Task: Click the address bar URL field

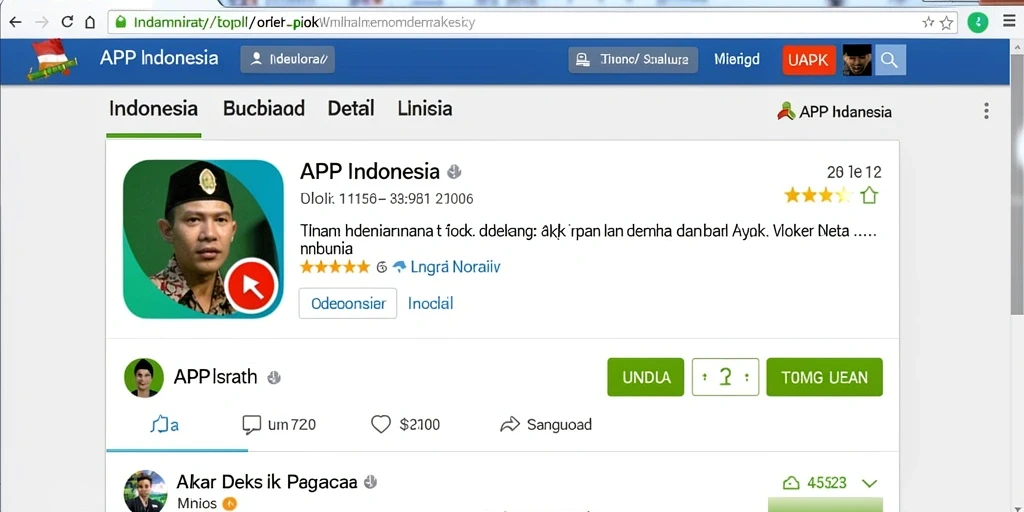Action: [x=532, y=22]
